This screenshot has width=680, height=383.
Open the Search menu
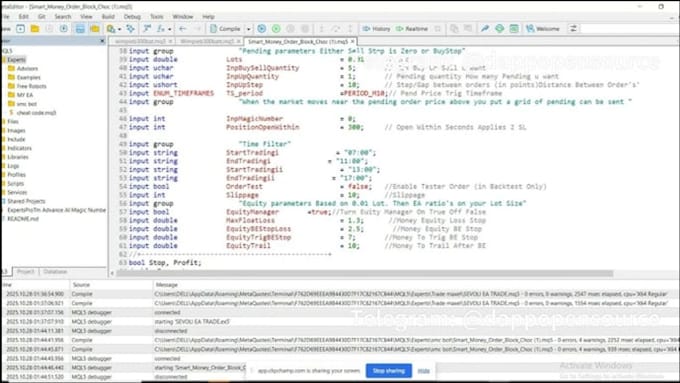point(62,16)
